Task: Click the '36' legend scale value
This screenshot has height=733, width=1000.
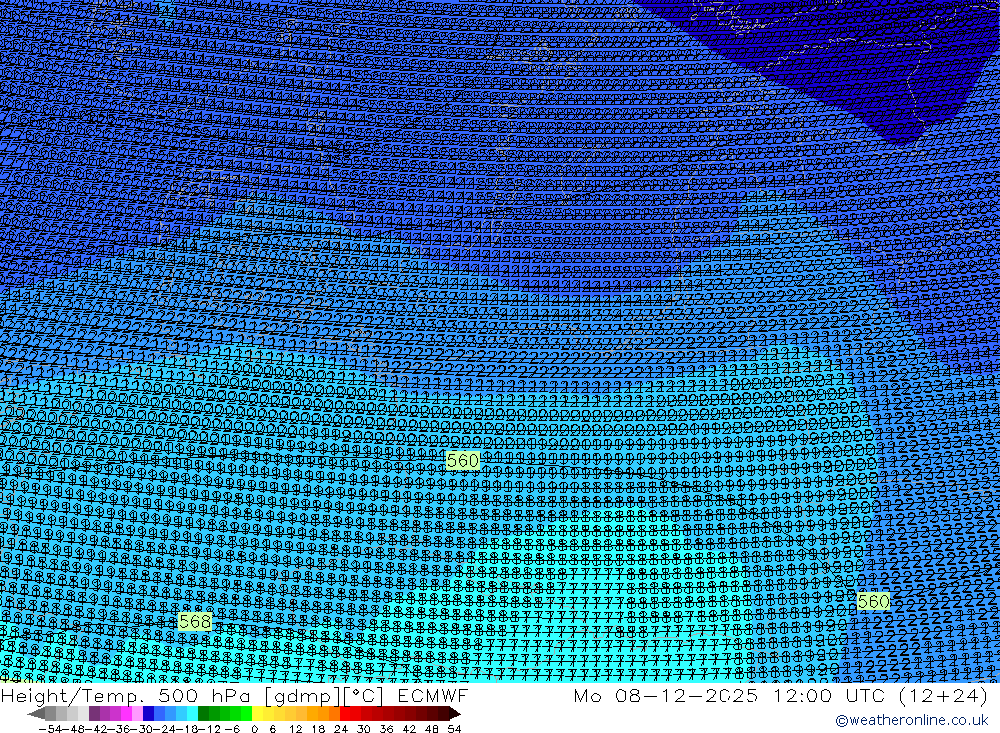Action: 386,729
